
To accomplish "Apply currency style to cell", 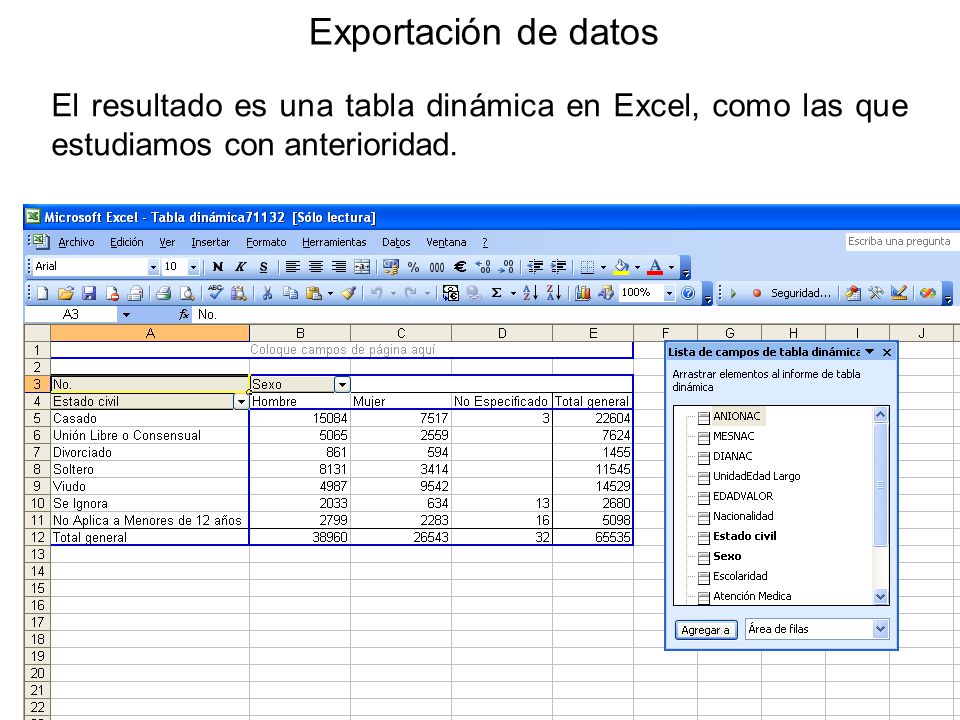I will tap(390, 267).
